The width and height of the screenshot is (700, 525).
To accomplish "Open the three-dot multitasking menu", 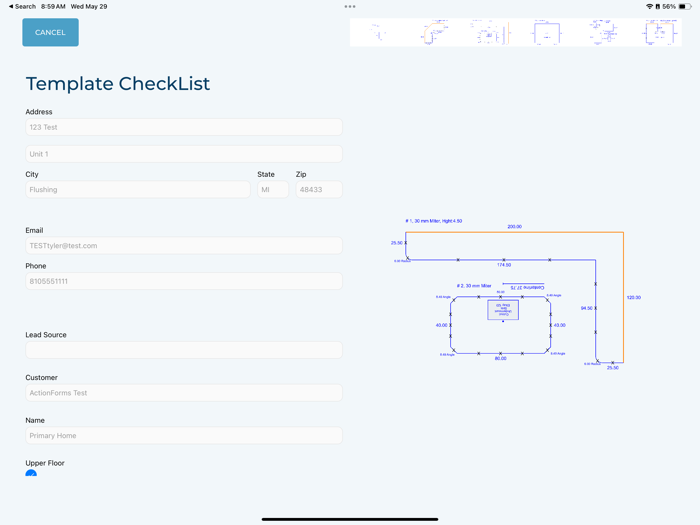I will point(350,6).
